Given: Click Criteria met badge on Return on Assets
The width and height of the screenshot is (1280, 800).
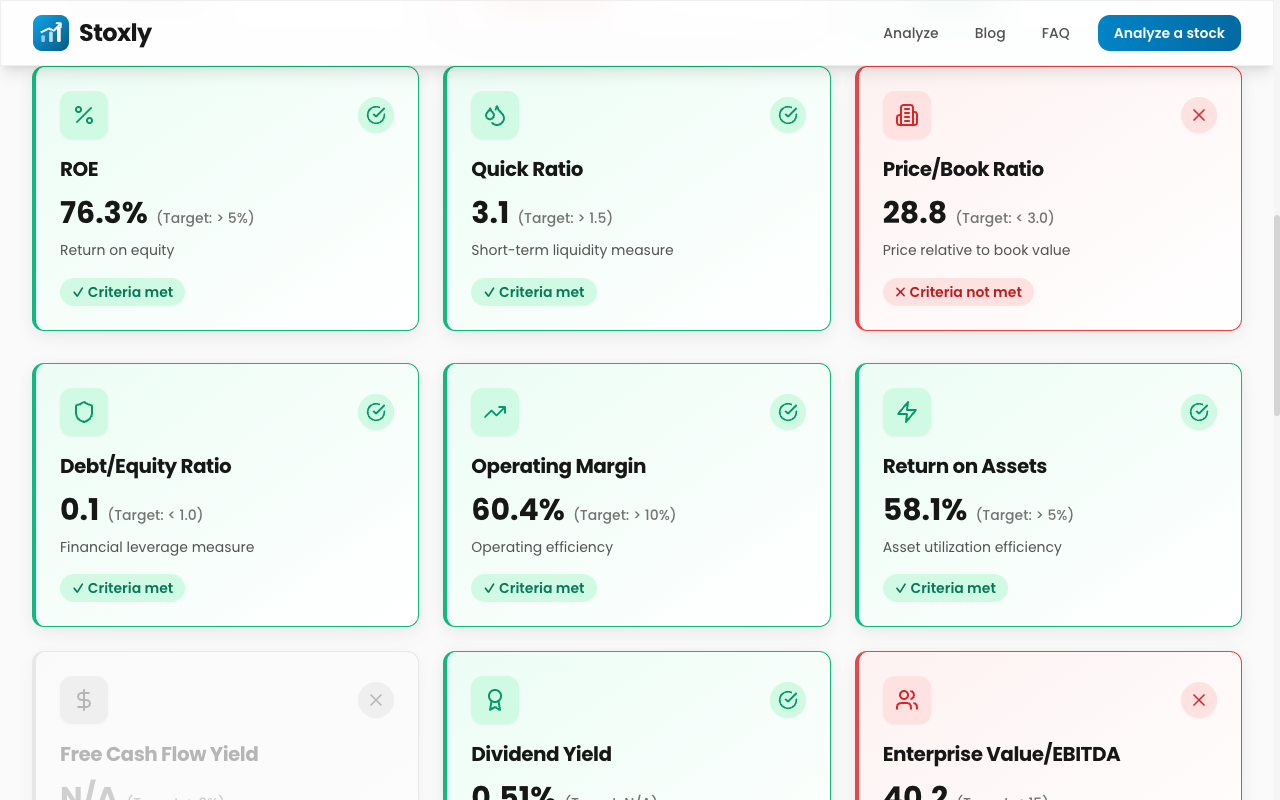Looking at the screenshot, I should (945, 588).
